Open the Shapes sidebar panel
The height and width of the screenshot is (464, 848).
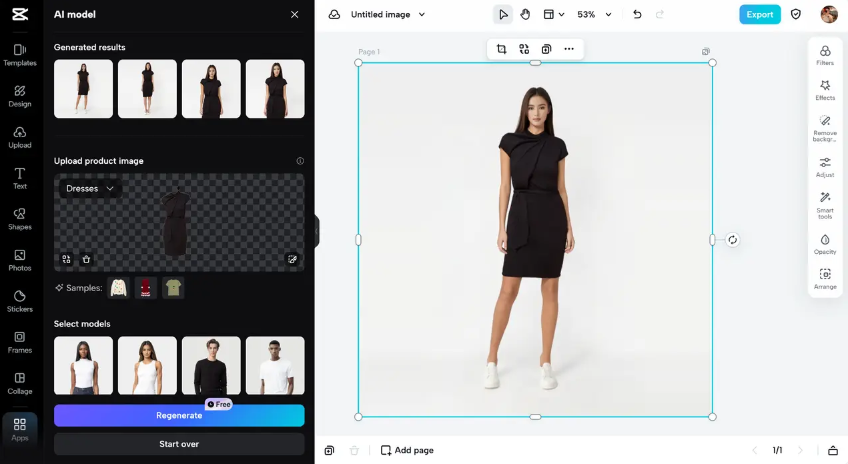(x=20, y=219)
